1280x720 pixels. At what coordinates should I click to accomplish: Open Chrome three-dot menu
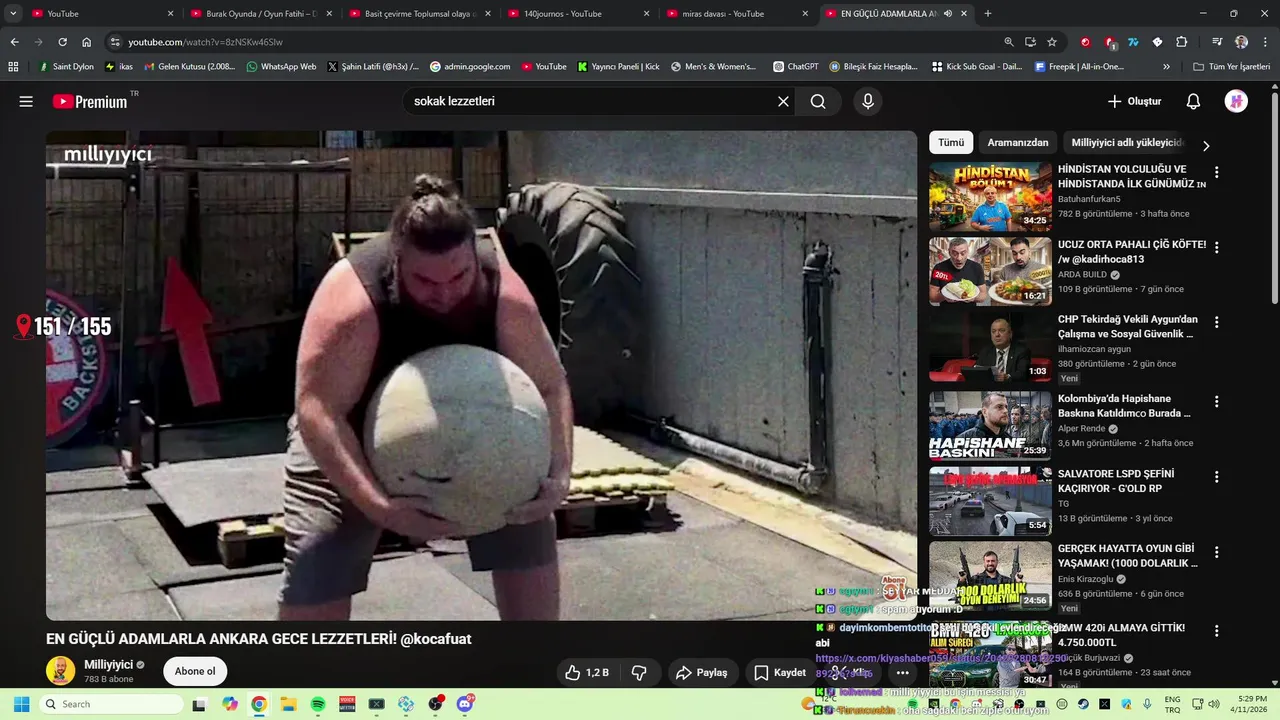pos(1265,42)
